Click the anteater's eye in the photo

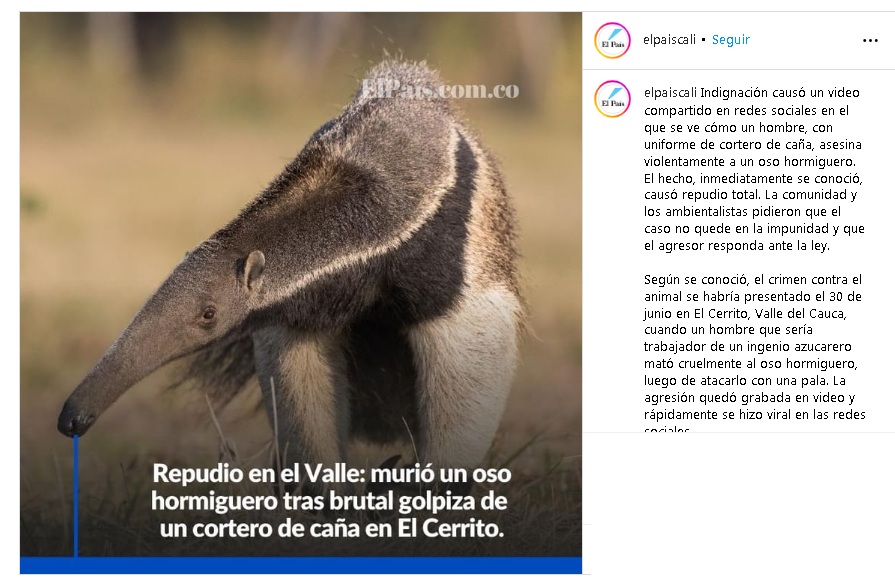[x=208, y=313]
